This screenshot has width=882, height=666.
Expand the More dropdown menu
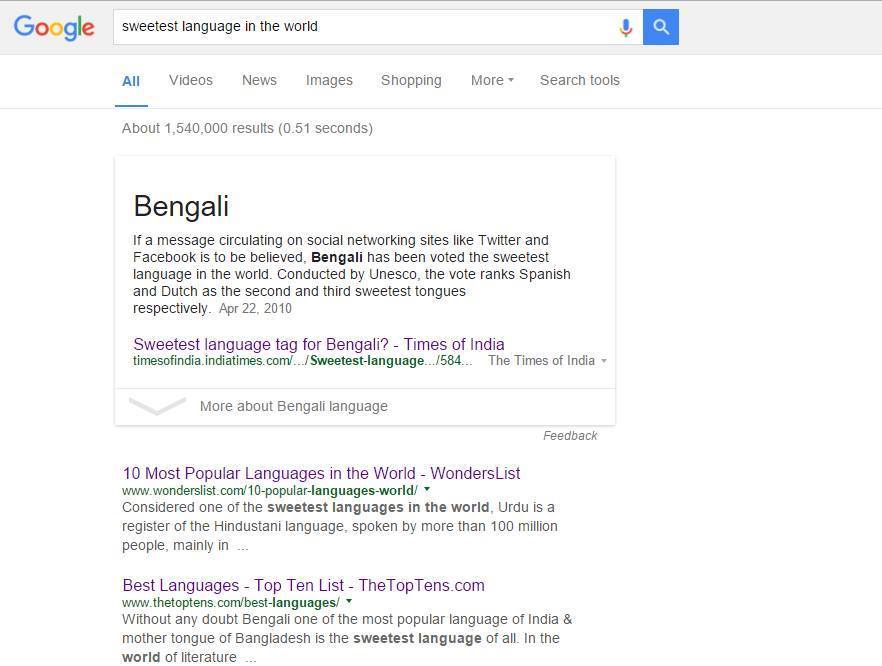(x=492, y=80)
